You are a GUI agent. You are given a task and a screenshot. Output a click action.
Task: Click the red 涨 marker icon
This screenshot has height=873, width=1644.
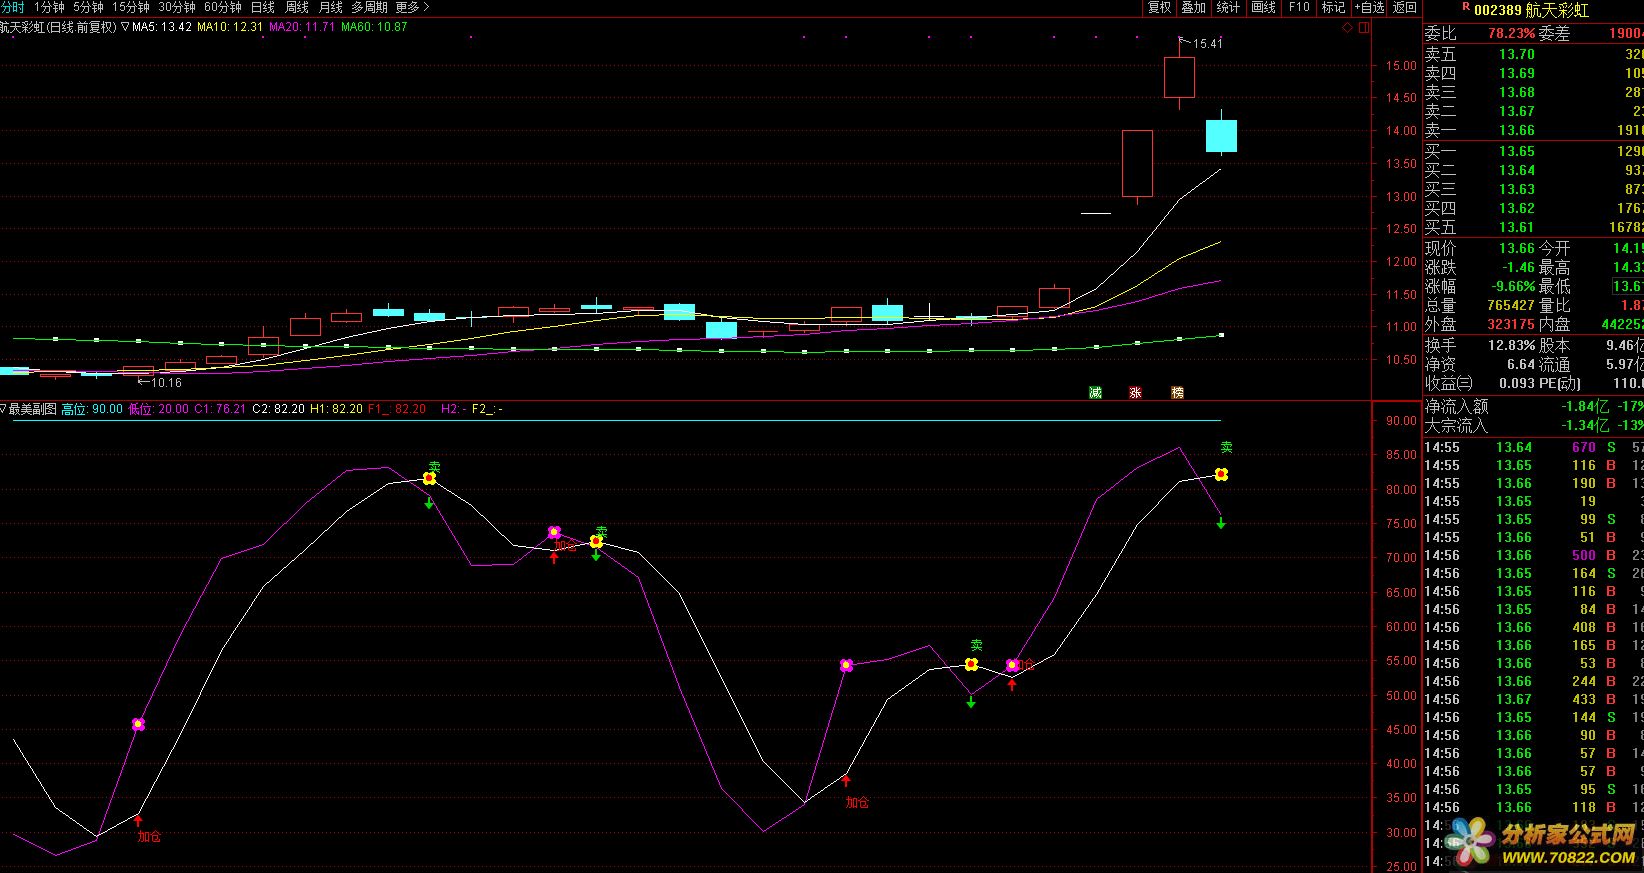tap(1135, 393)
